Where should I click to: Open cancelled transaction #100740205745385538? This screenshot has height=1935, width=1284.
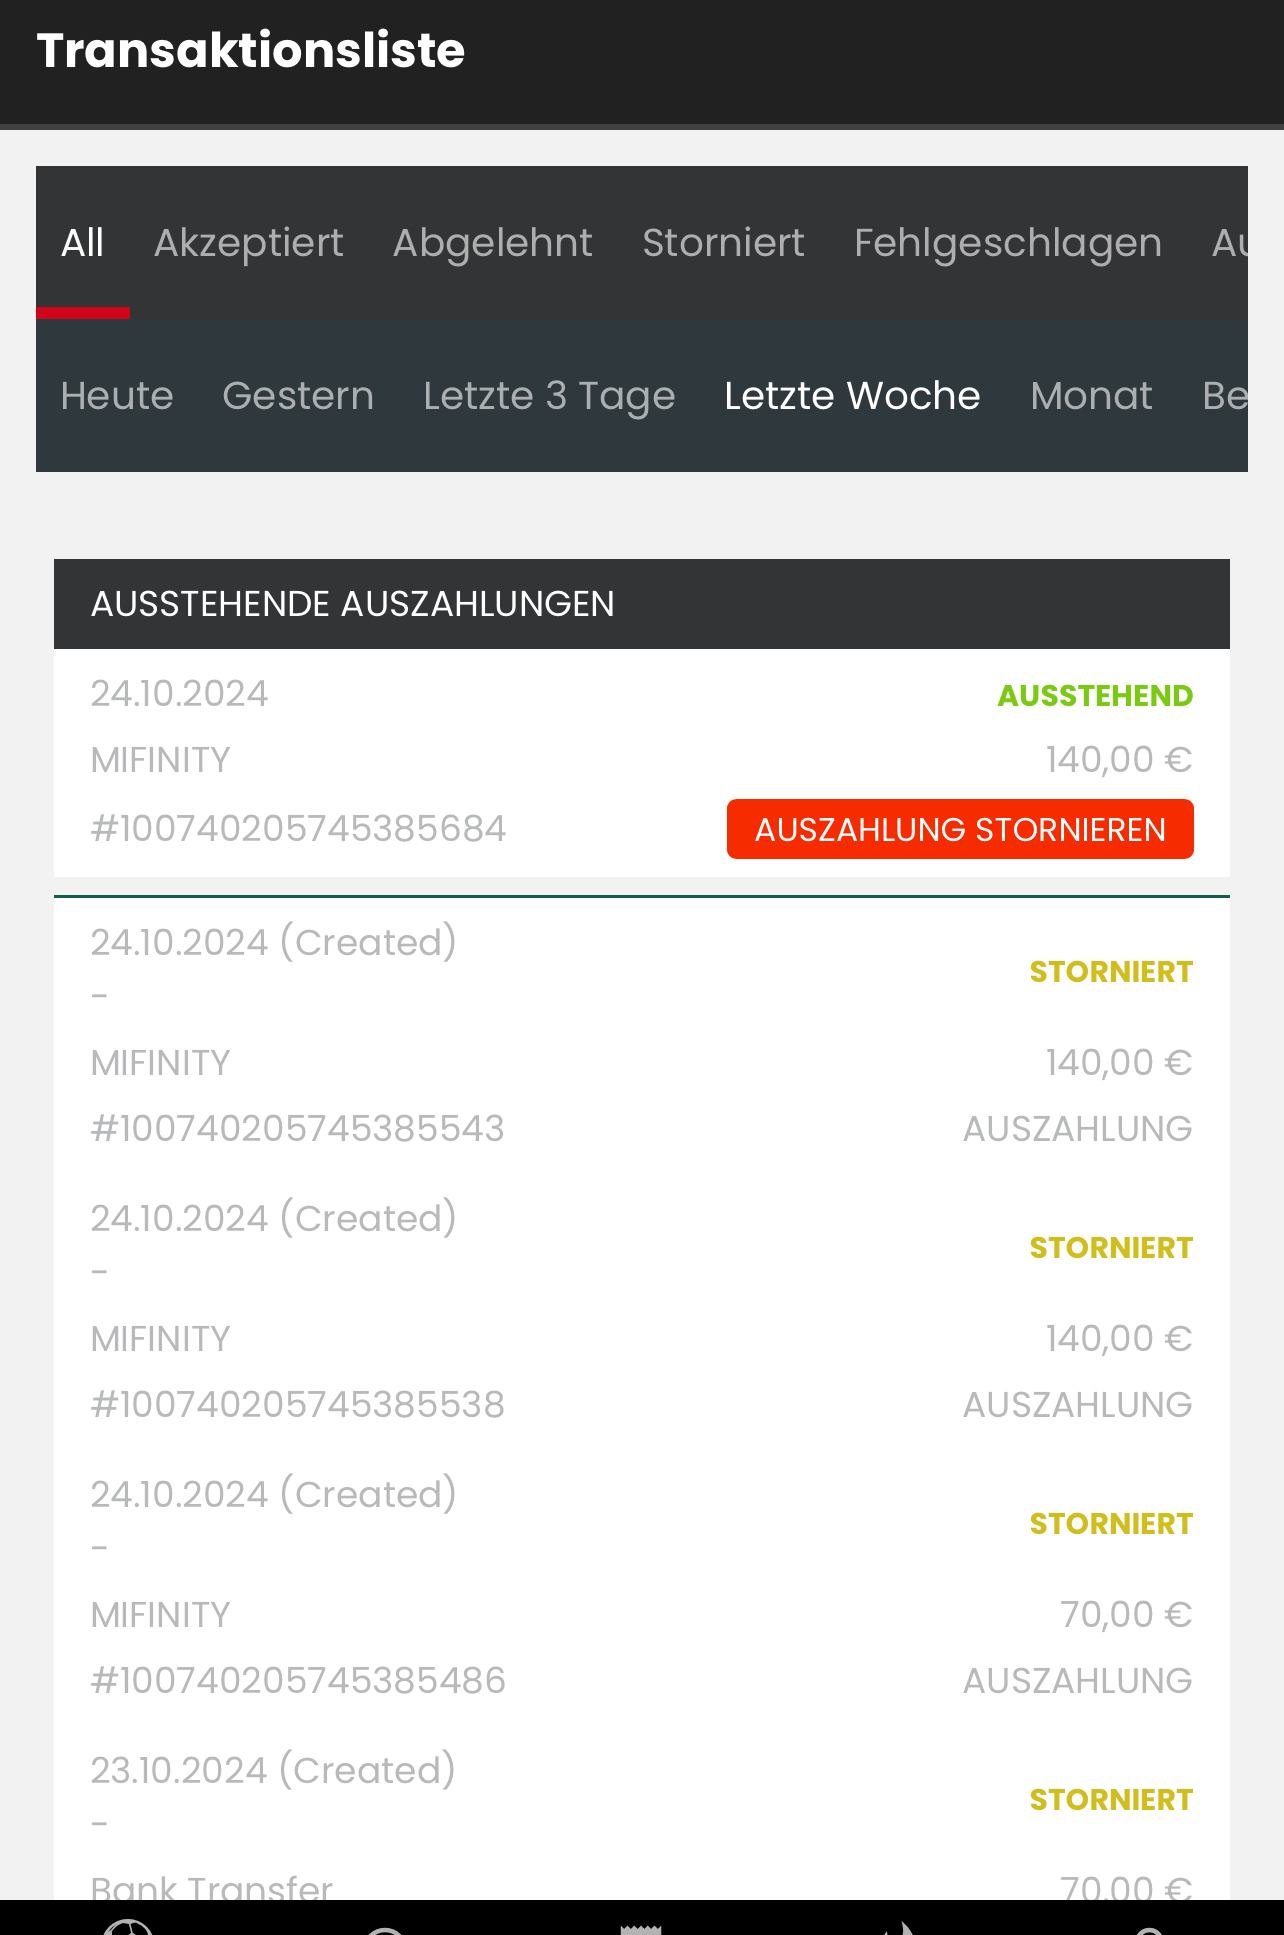point(298,1405)
